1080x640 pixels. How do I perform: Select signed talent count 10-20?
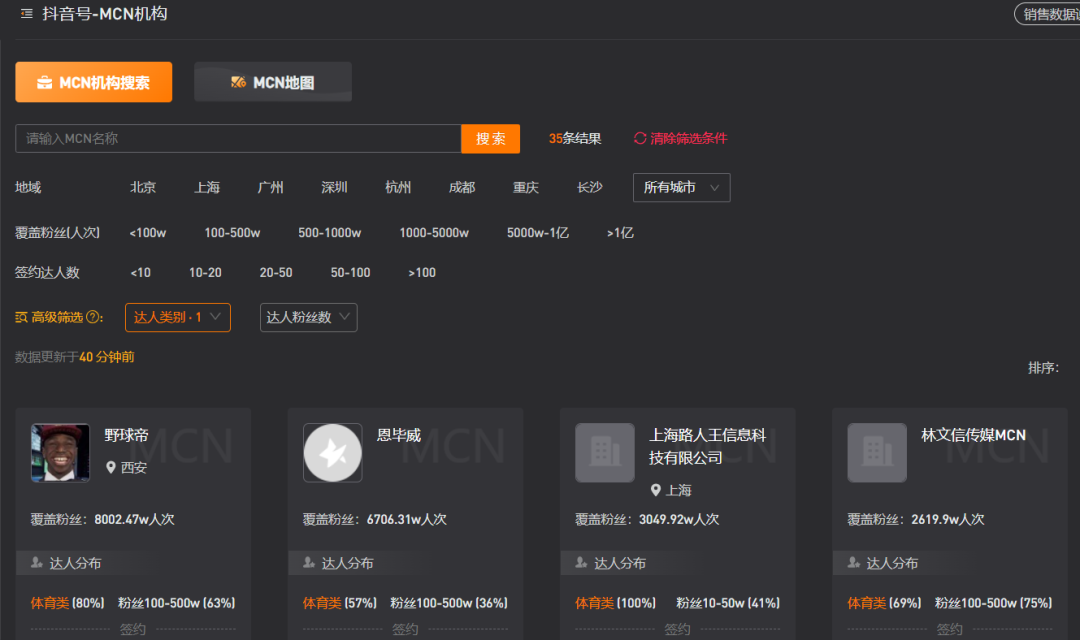click(205, 273)
